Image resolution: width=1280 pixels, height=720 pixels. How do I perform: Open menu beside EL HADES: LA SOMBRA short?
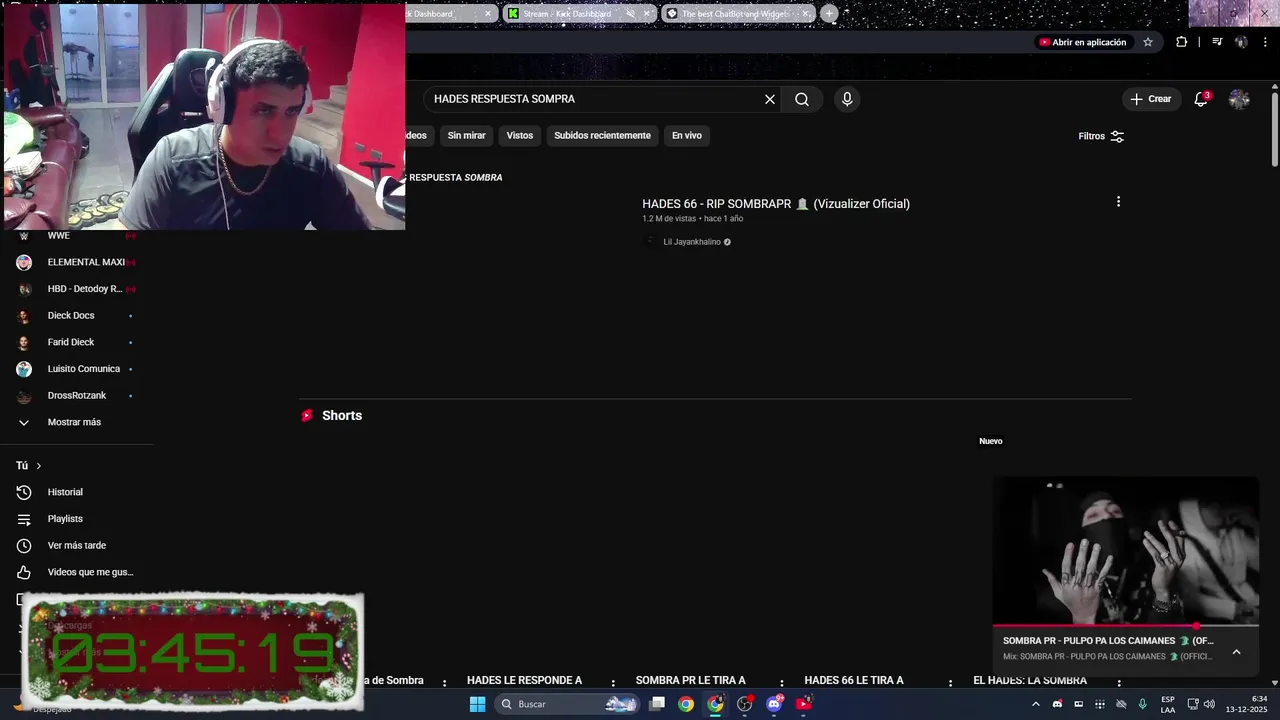[x=1120, y=684]
